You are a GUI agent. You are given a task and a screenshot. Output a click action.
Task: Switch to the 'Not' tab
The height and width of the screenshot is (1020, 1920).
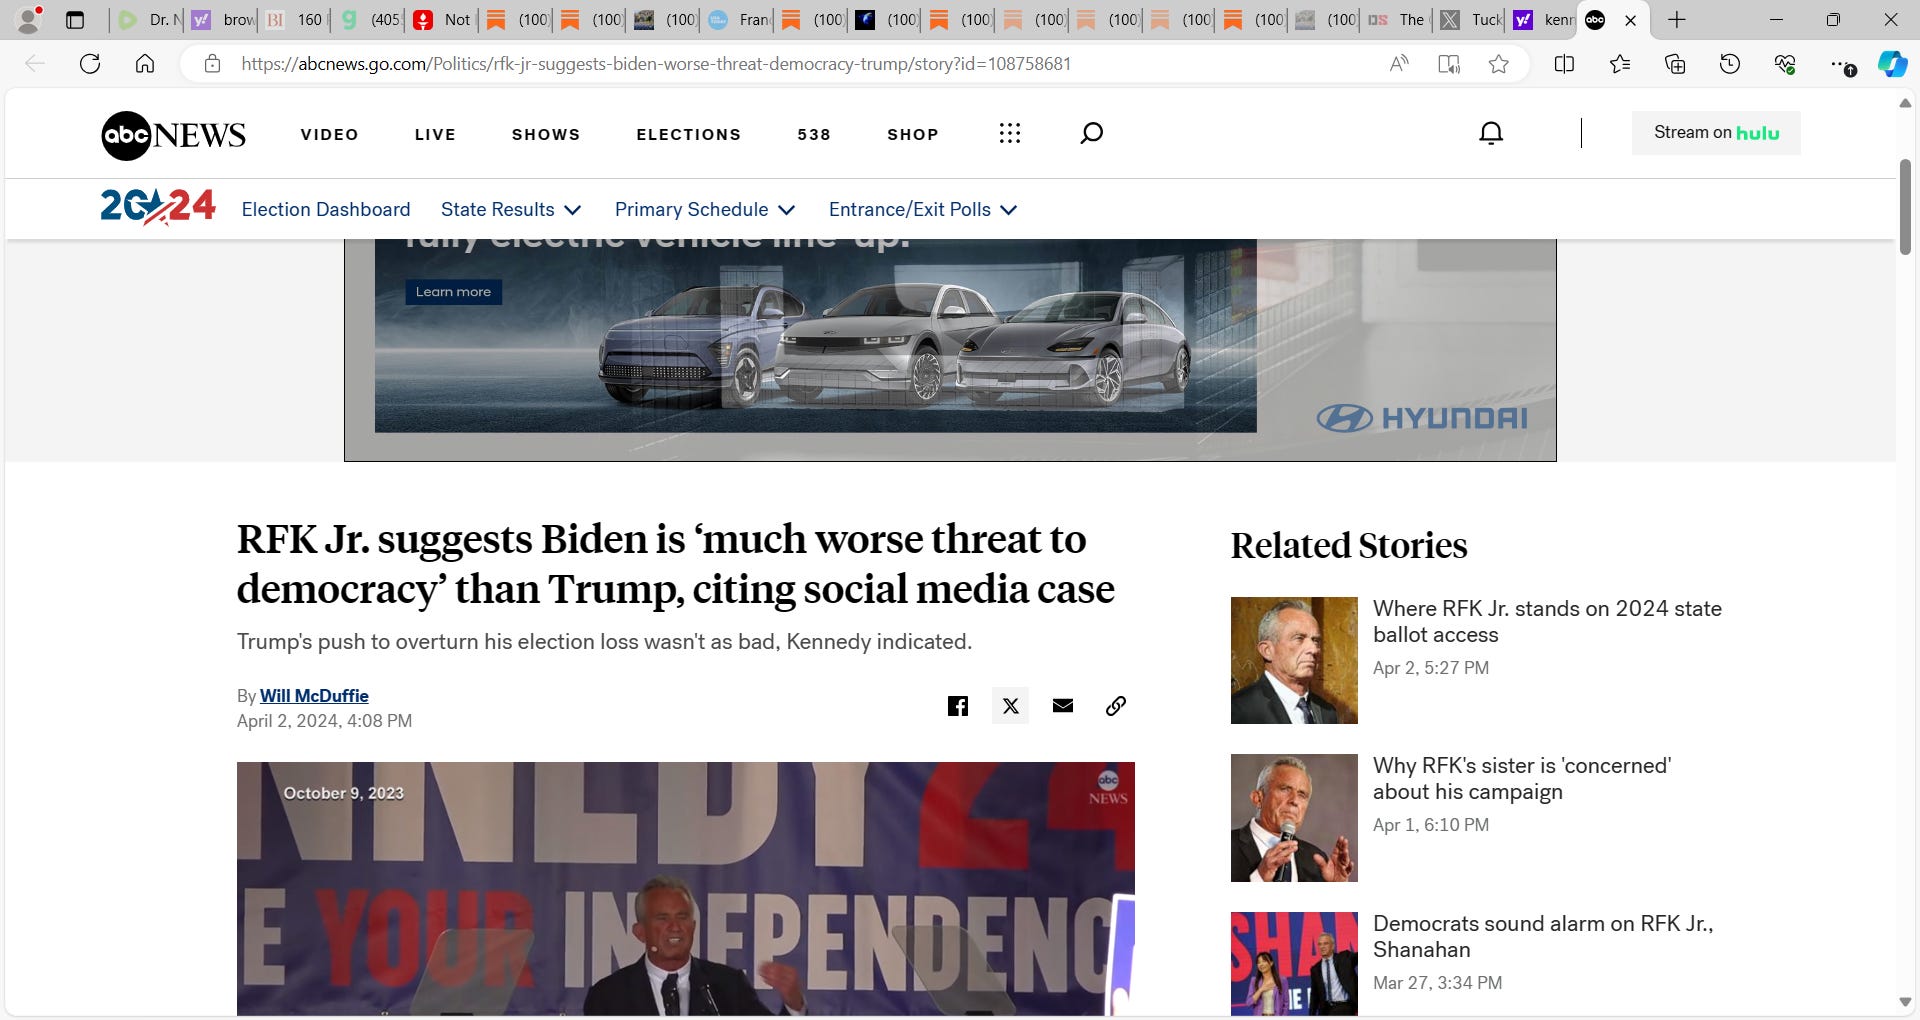[443, 20]
